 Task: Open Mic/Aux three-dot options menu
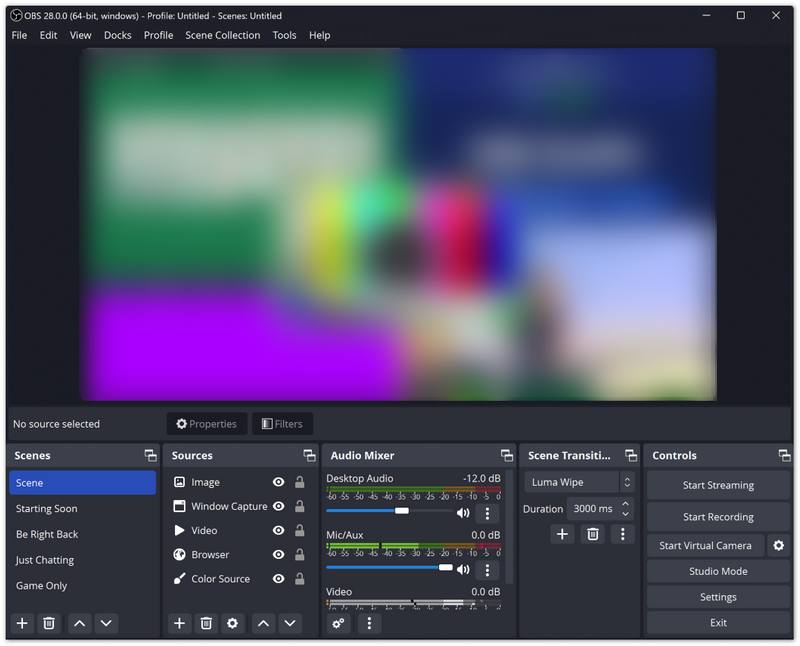[487, 569]
